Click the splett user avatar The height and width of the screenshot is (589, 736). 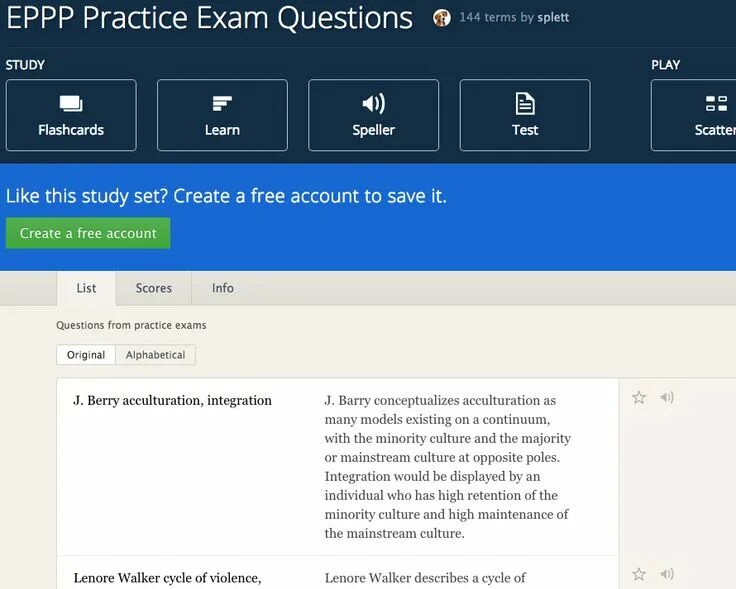[x=442, y=18]
